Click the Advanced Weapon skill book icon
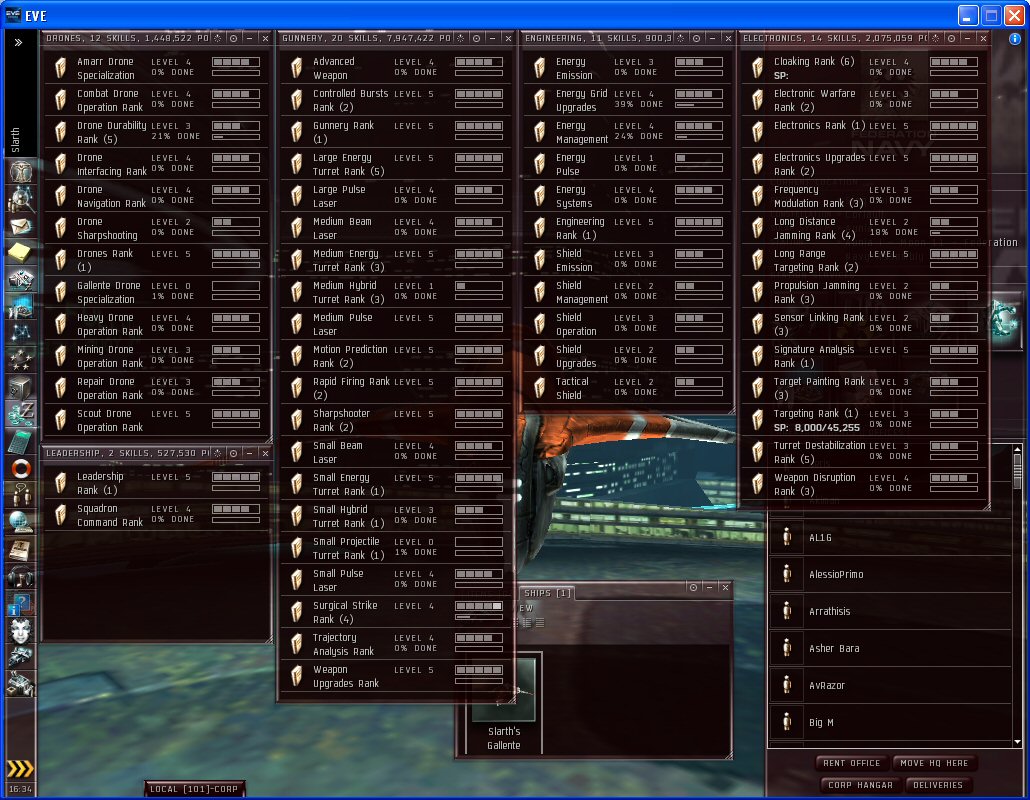 297,68
